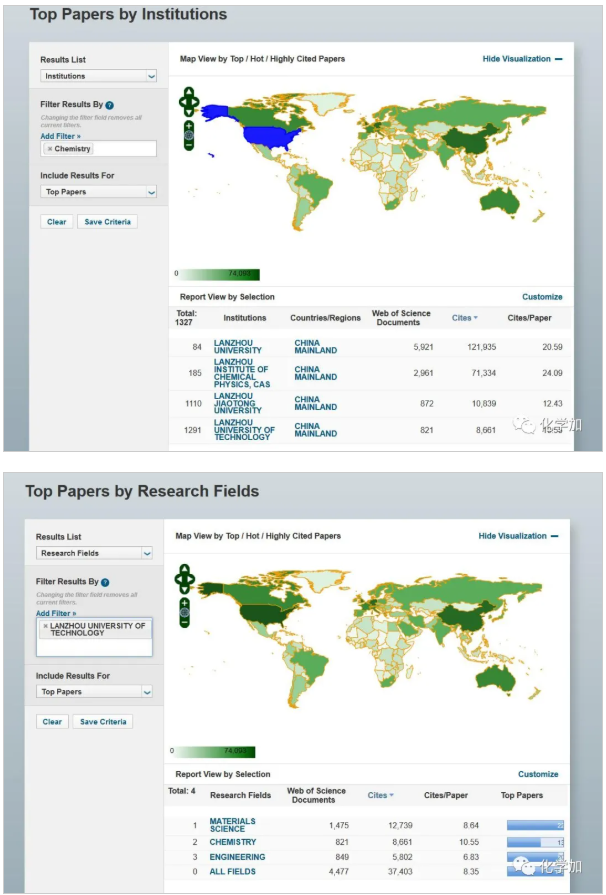This screenshot has width=606, height=895.
Task: Click Save Criteria in the upper panel
Action: coord(107,222)
